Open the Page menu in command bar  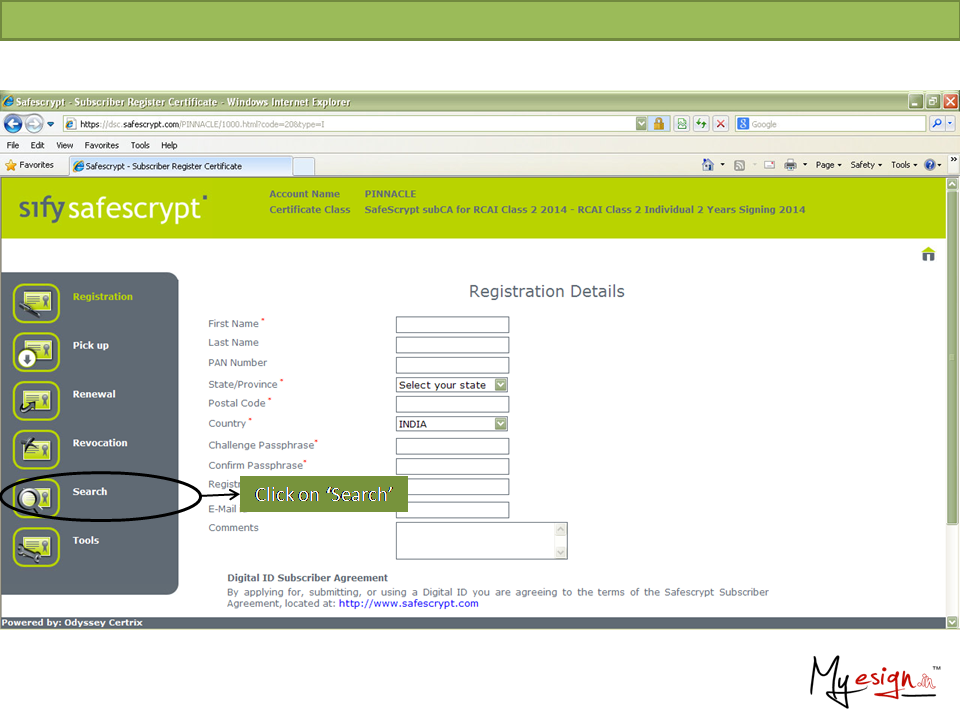click(828, 165)
